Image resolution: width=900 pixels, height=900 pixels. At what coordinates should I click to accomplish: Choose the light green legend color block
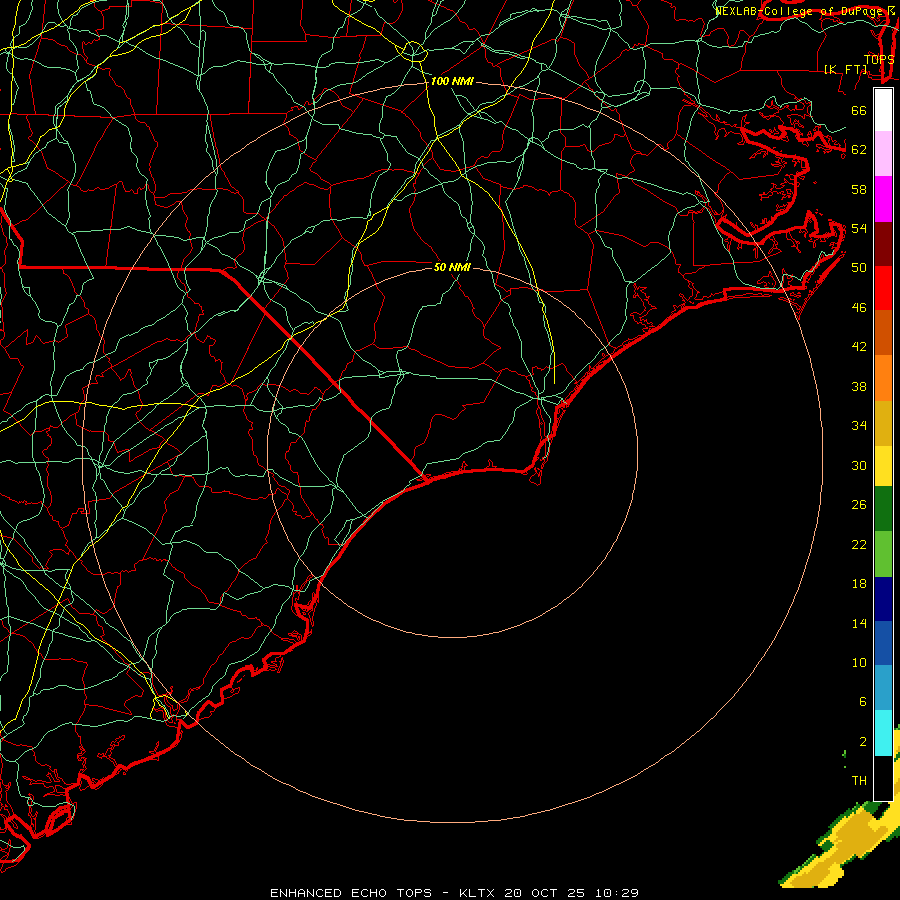[x=883, y=554]
